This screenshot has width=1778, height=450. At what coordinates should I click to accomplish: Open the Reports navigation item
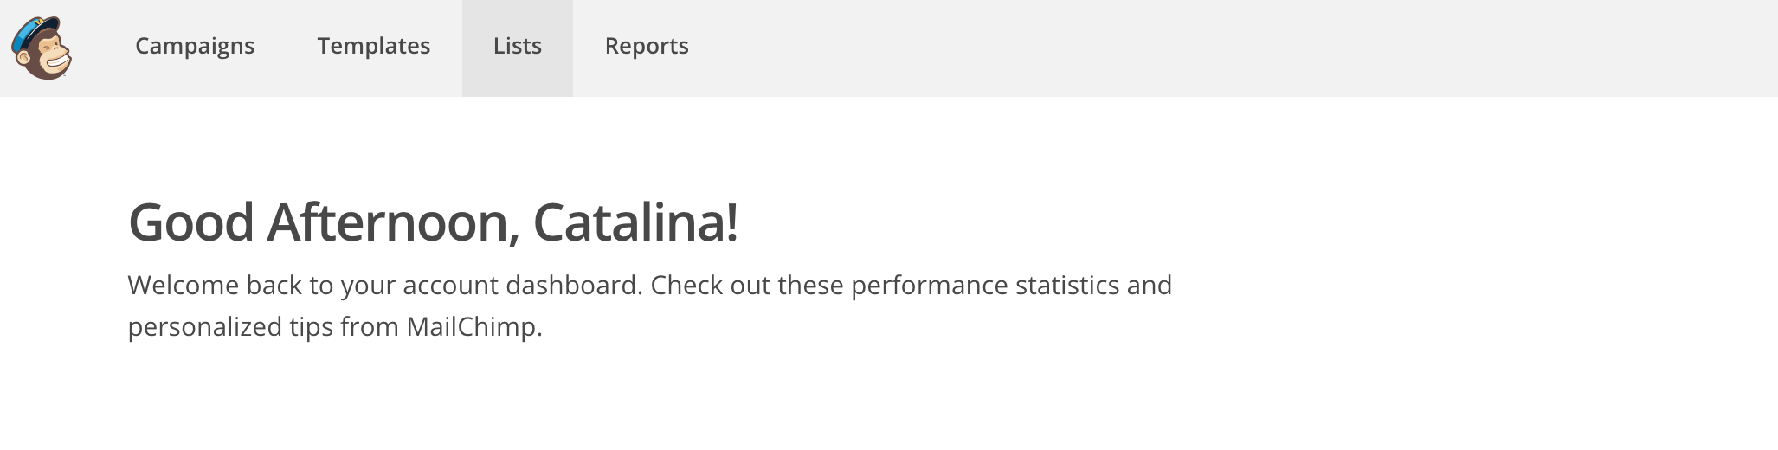[646, 47]
